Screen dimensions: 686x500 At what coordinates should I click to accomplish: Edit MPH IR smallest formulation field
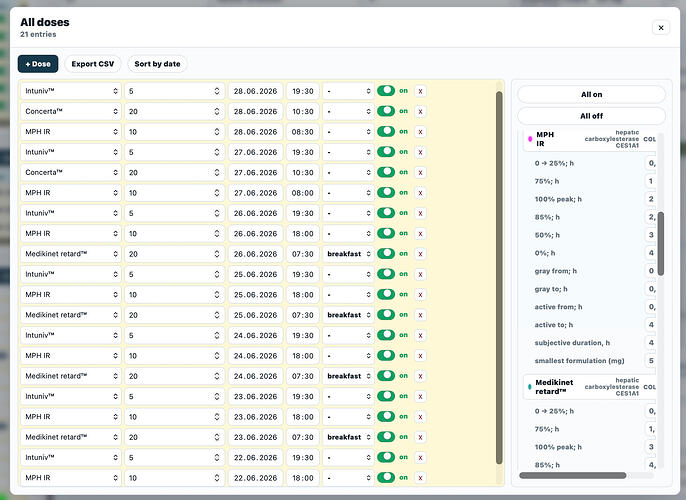pos(651,361)
